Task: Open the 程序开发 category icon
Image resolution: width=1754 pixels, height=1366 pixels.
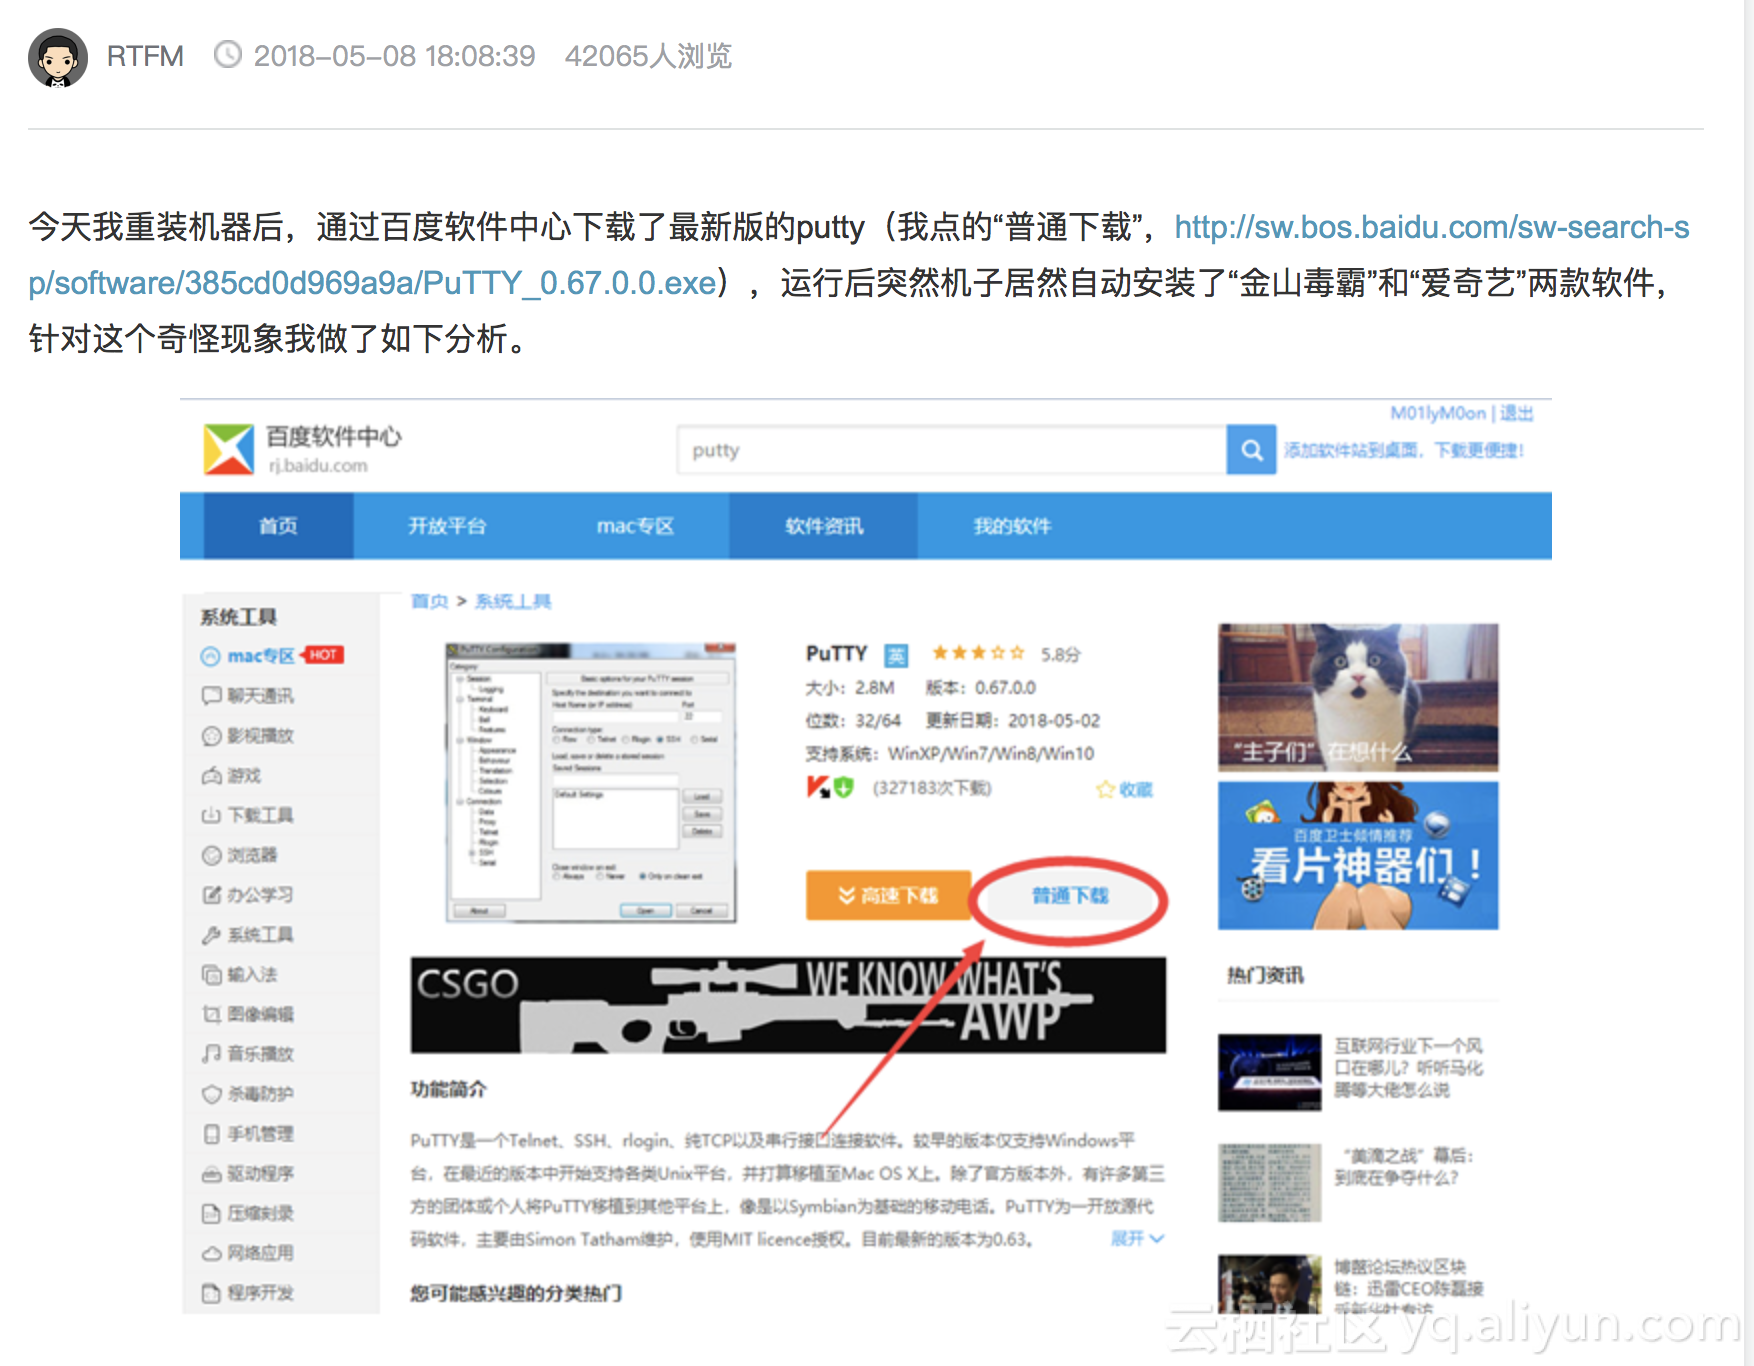Action: click(211, 1293)
